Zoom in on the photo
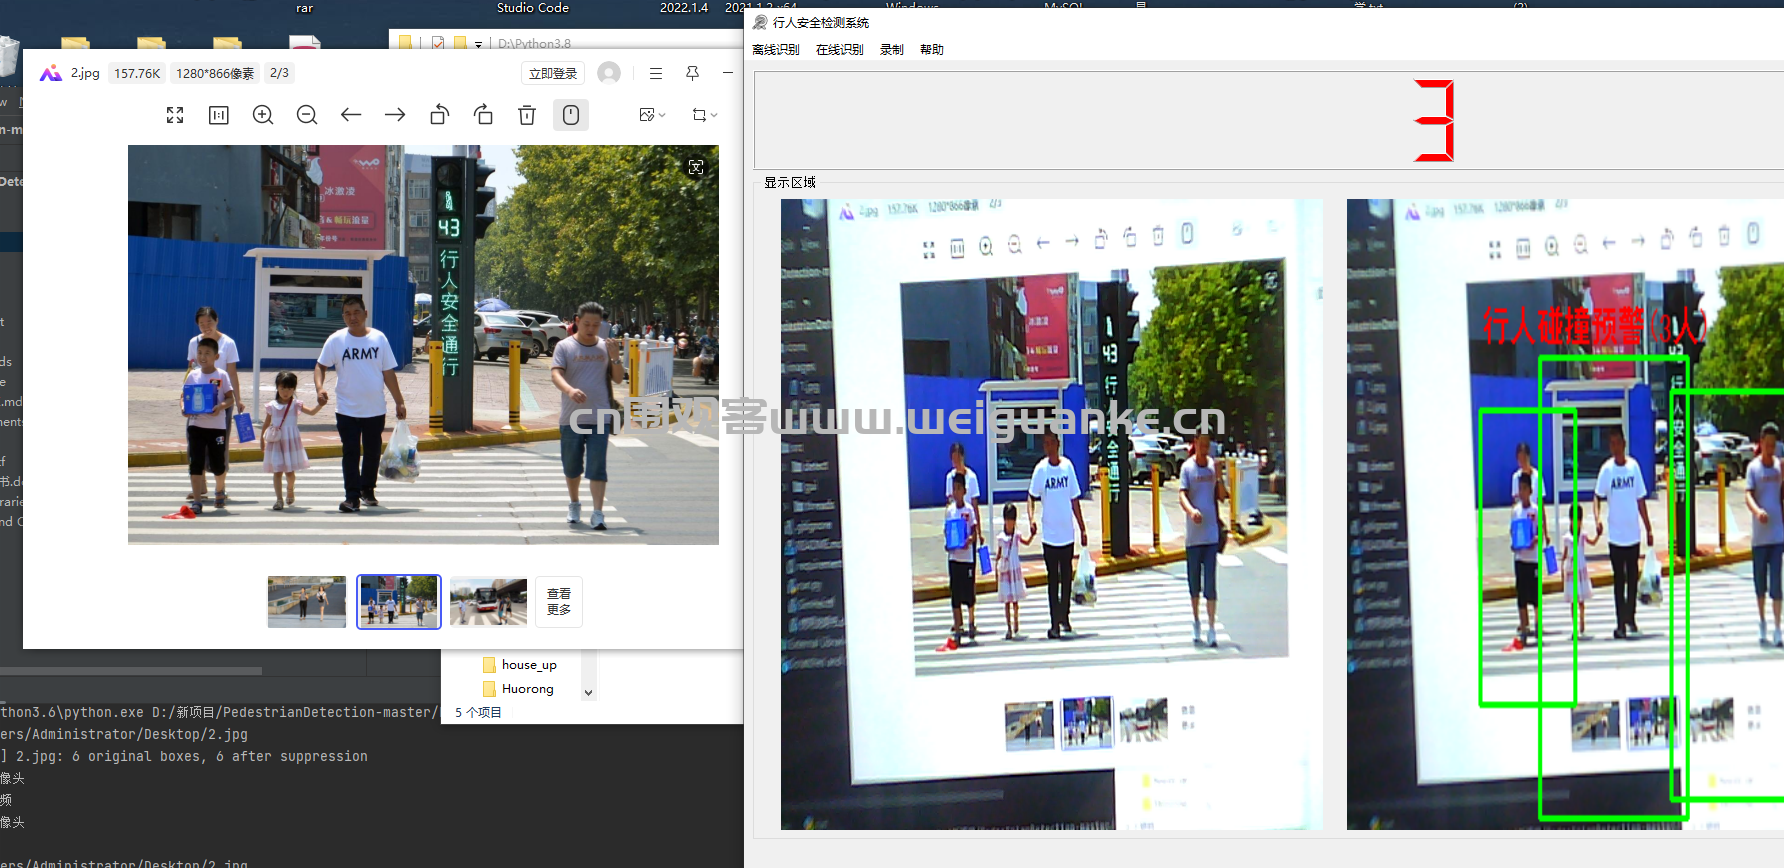This screenshot has width=1784, height=868. 263,115
